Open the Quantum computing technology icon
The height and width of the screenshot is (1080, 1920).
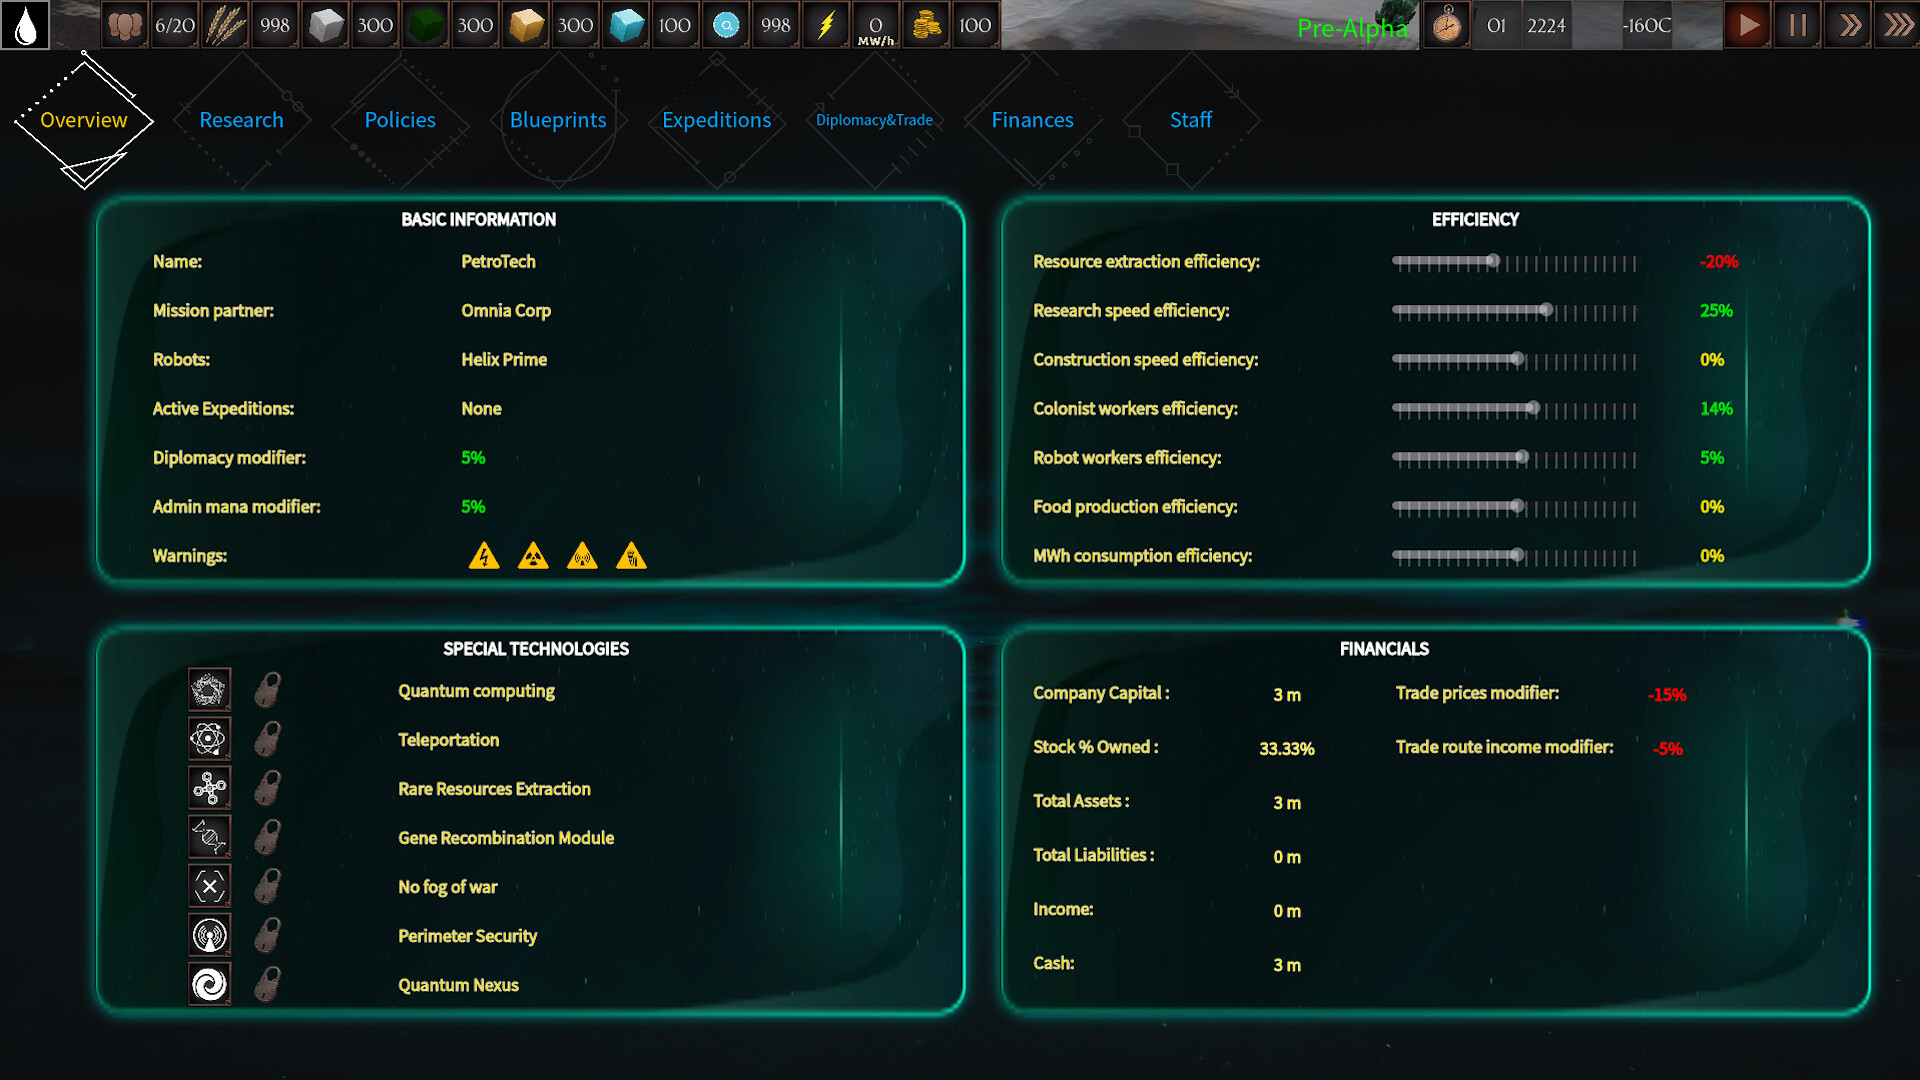pos(209,689)
